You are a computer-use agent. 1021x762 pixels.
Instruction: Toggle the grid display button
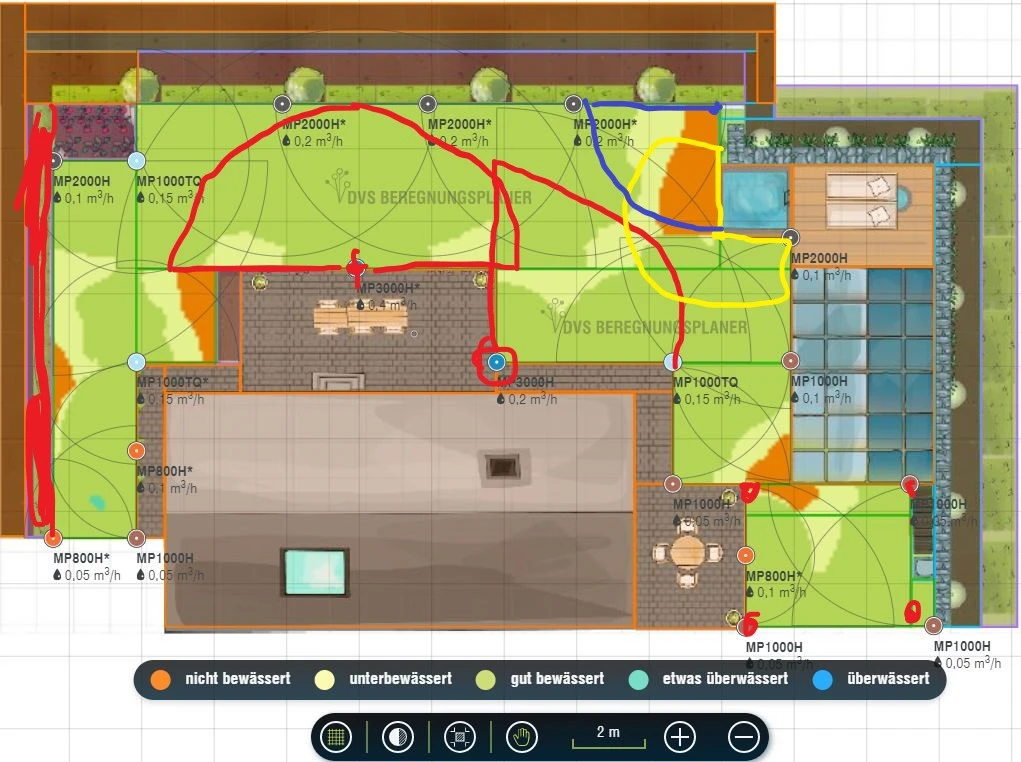click(336, 737)
